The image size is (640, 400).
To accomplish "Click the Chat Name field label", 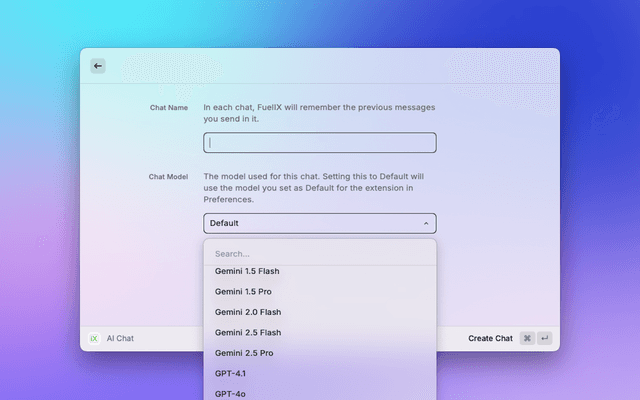I will pyautogui.click(x=168, y=107).
